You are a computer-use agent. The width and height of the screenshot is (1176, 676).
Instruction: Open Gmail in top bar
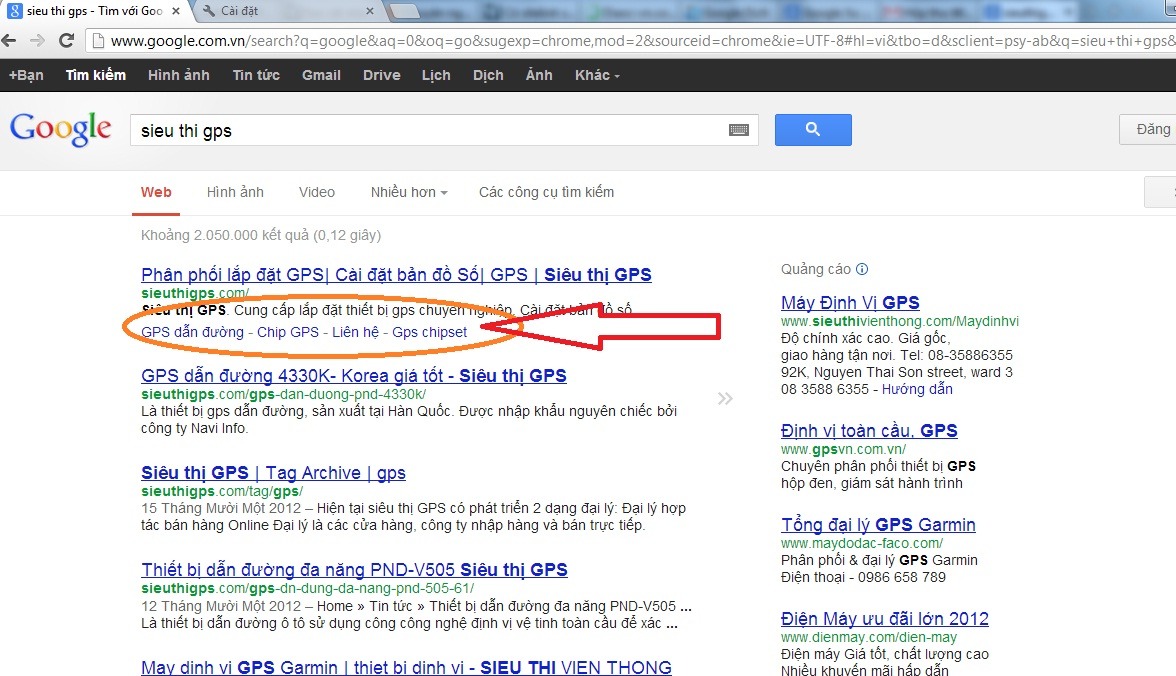[x=321, y=75]
